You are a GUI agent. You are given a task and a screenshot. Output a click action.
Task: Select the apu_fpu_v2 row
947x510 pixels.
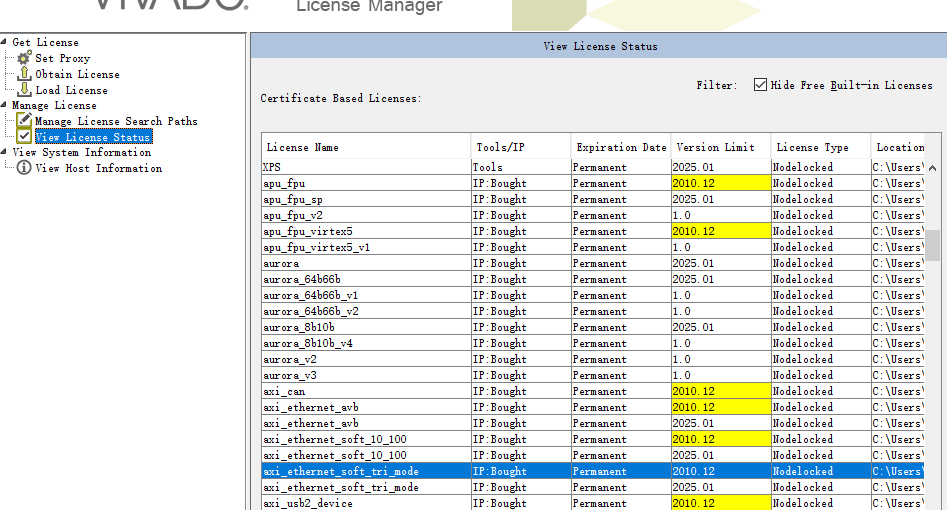pyautogui.click(x=593, y=215)
